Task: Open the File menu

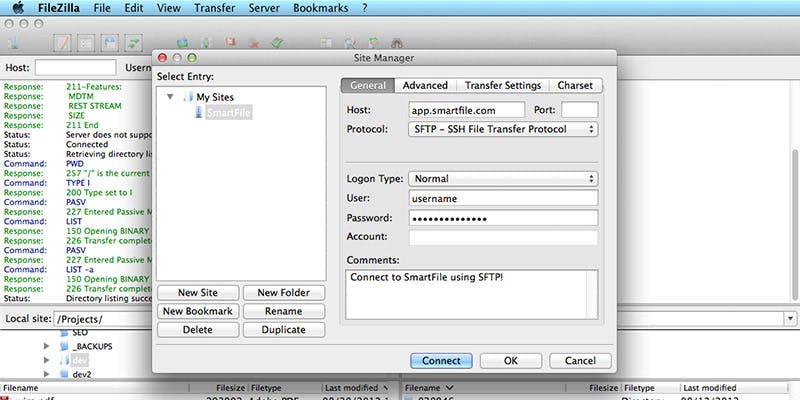Action: point(102,8)
